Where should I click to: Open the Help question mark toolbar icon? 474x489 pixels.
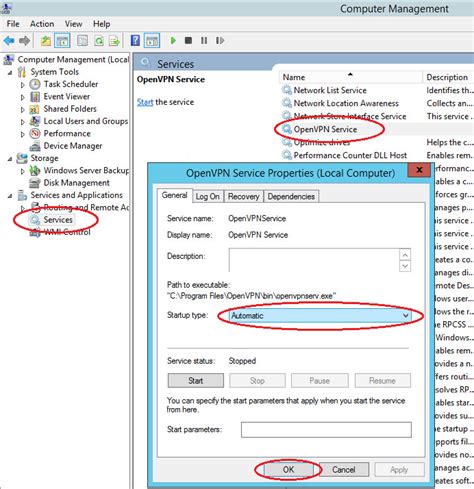[x=135, y=41]
